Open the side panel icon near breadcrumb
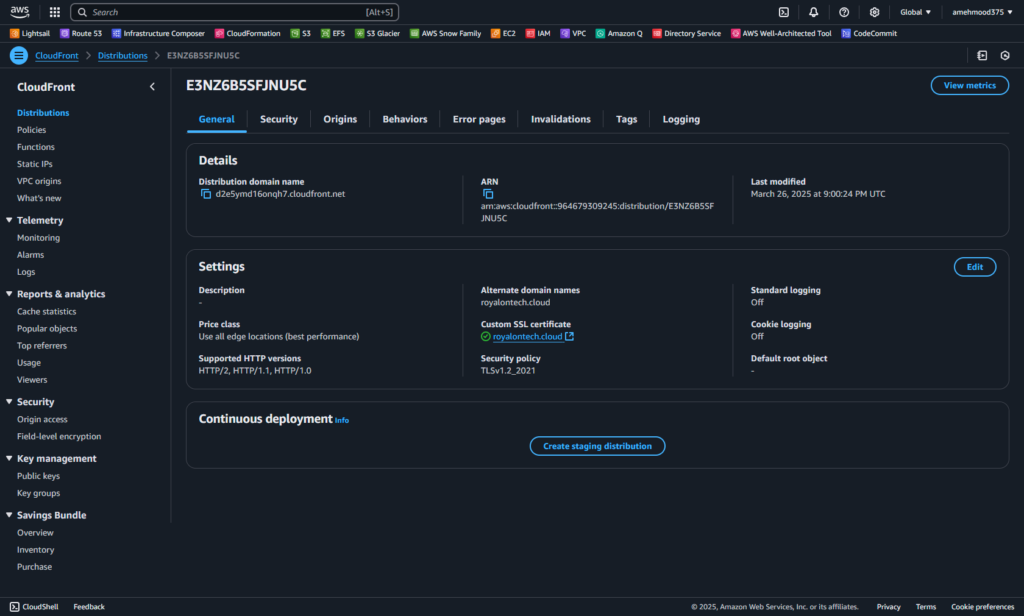 tap(982, 56)
